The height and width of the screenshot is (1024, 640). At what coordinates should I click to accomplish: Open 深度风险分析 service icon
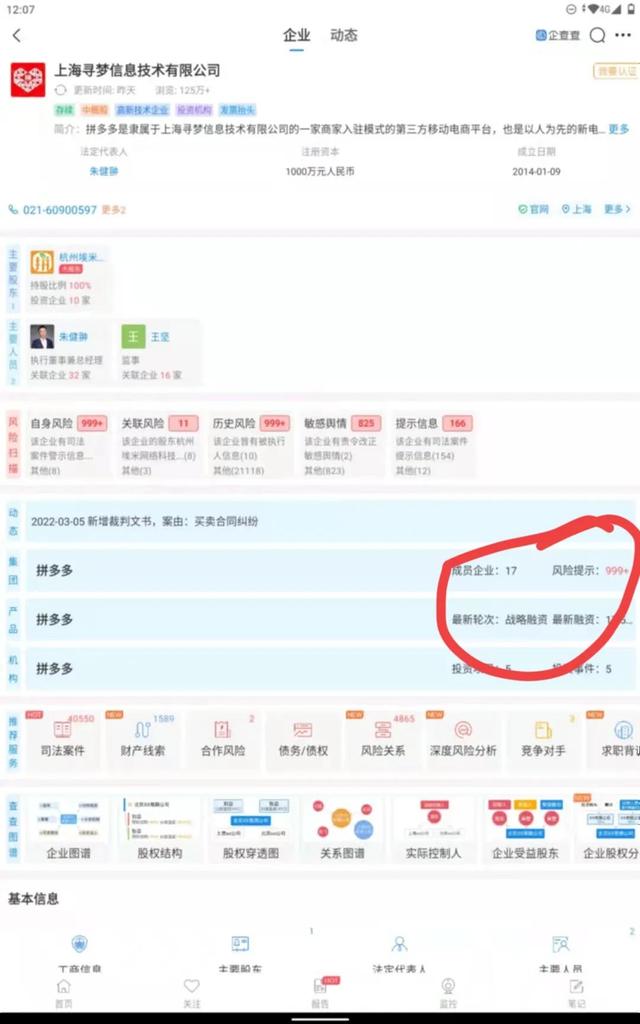463,739
